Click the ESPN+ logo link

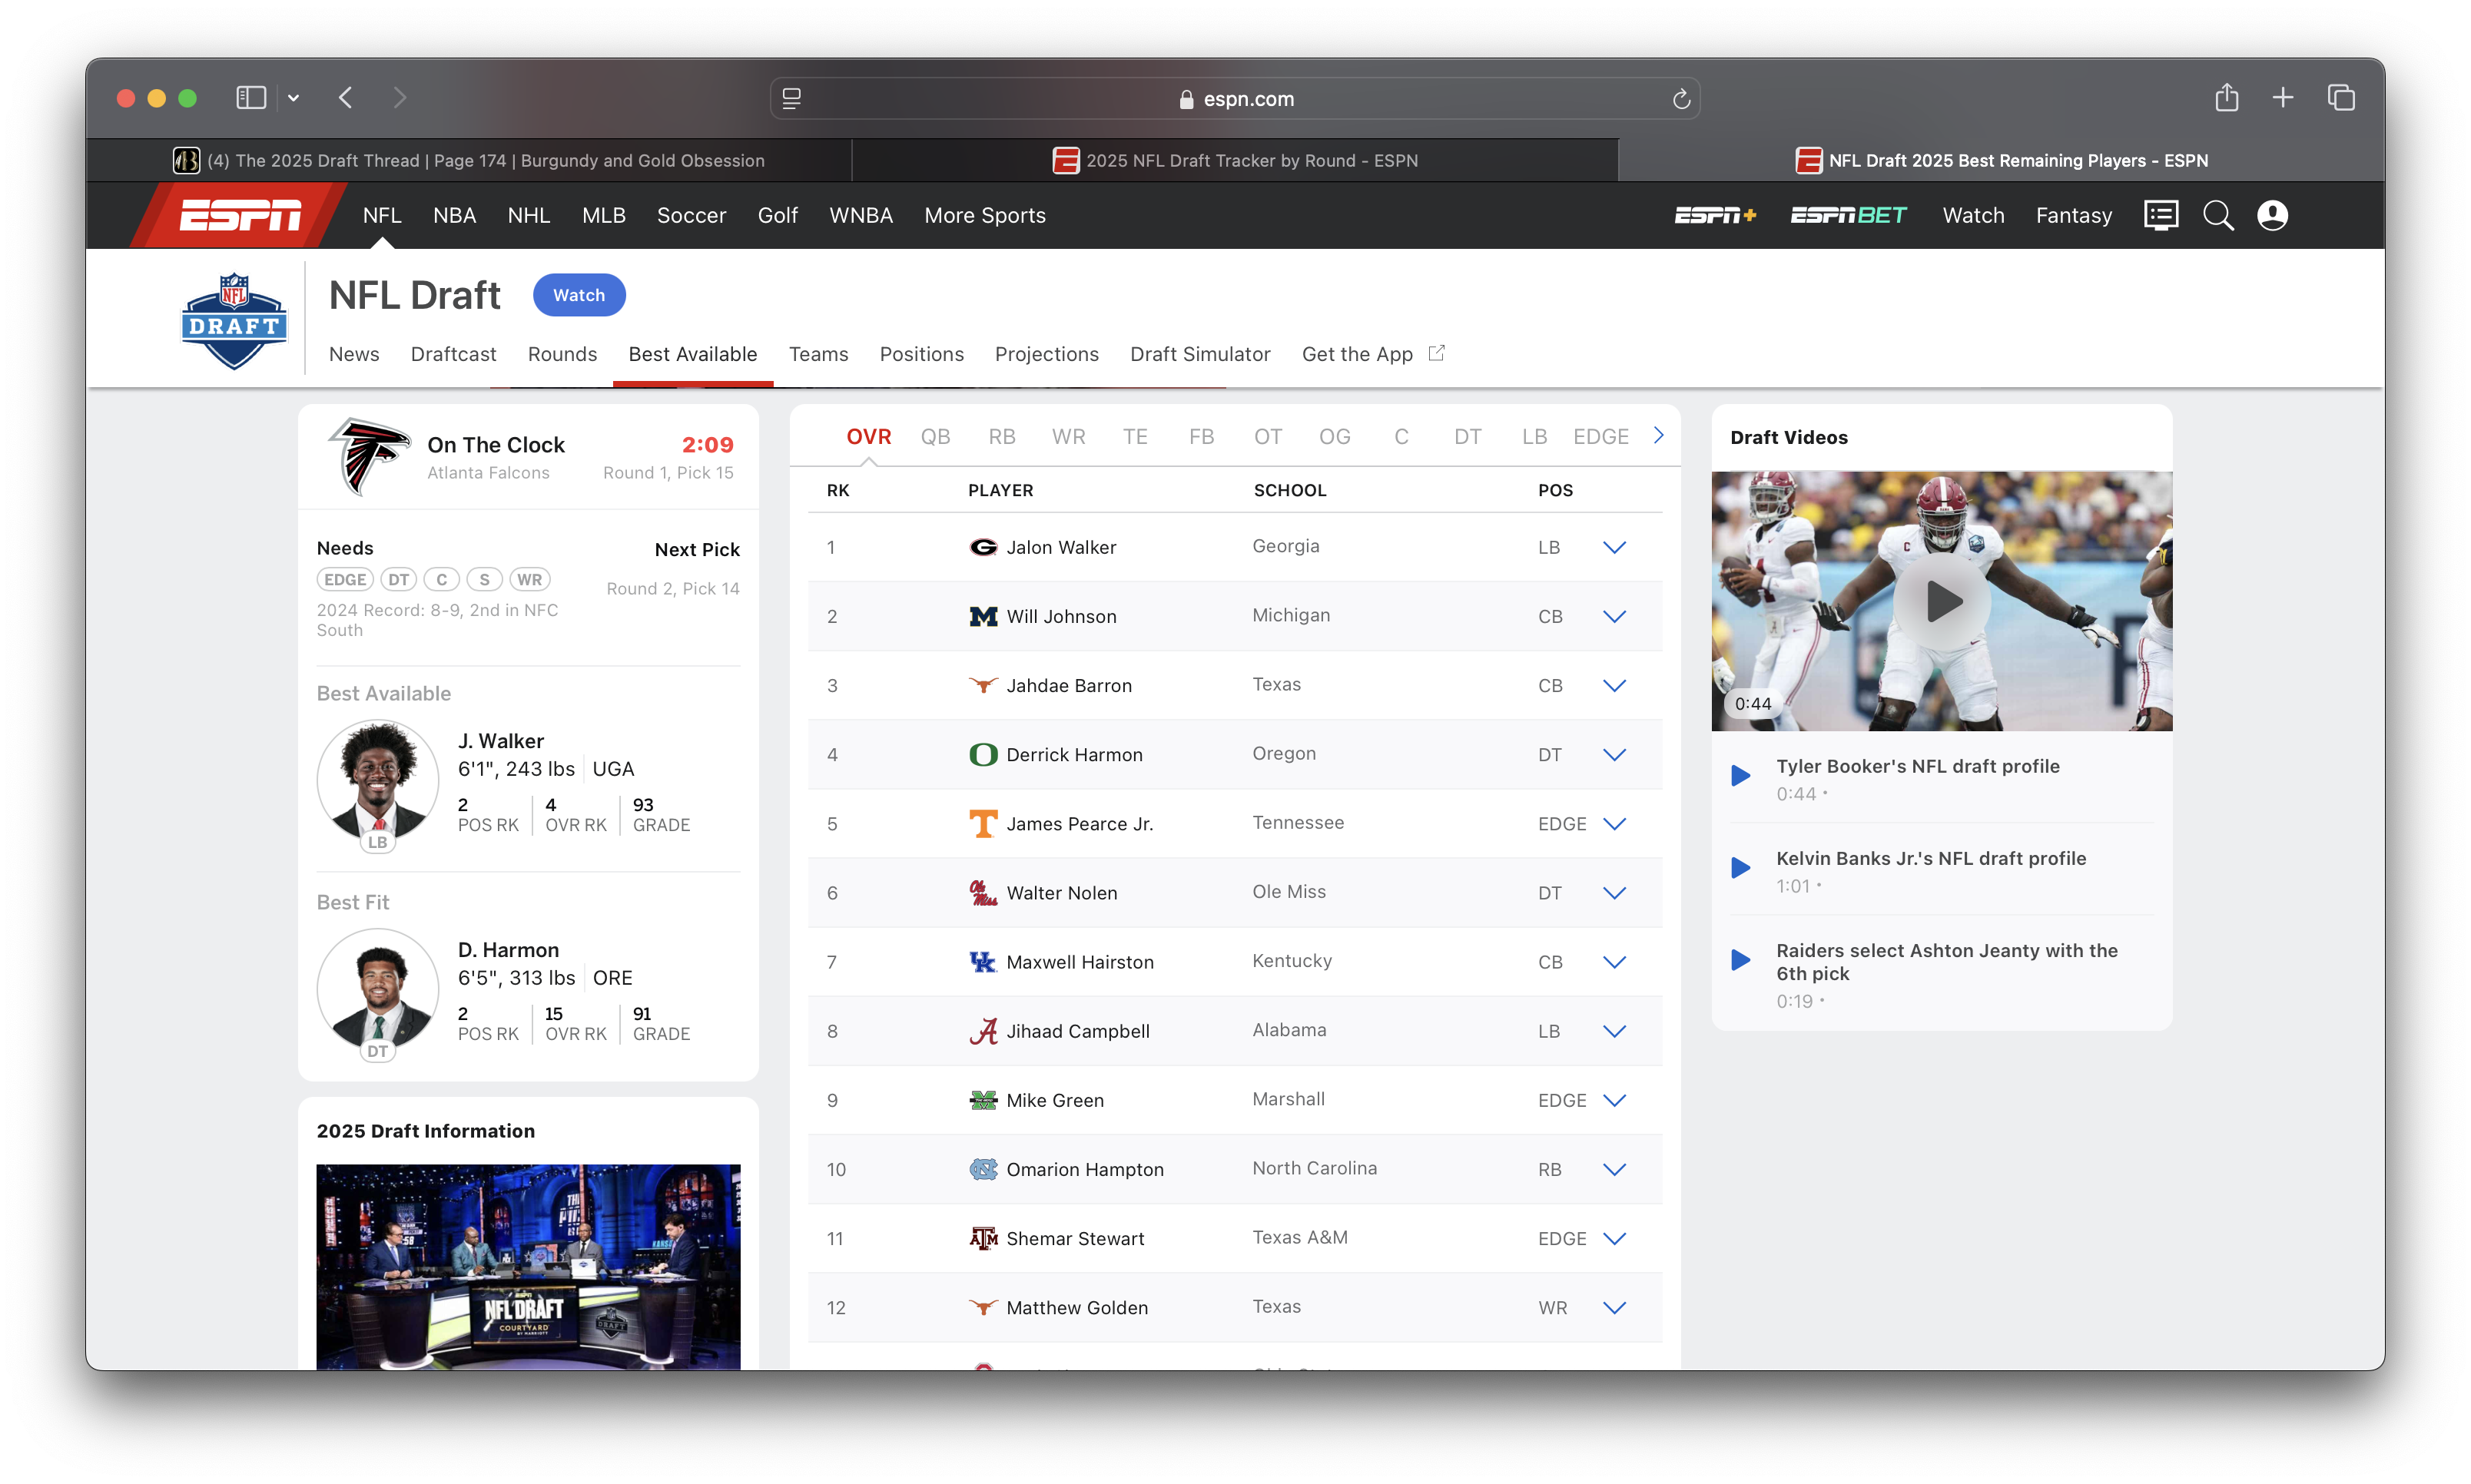pos(1715,215)
